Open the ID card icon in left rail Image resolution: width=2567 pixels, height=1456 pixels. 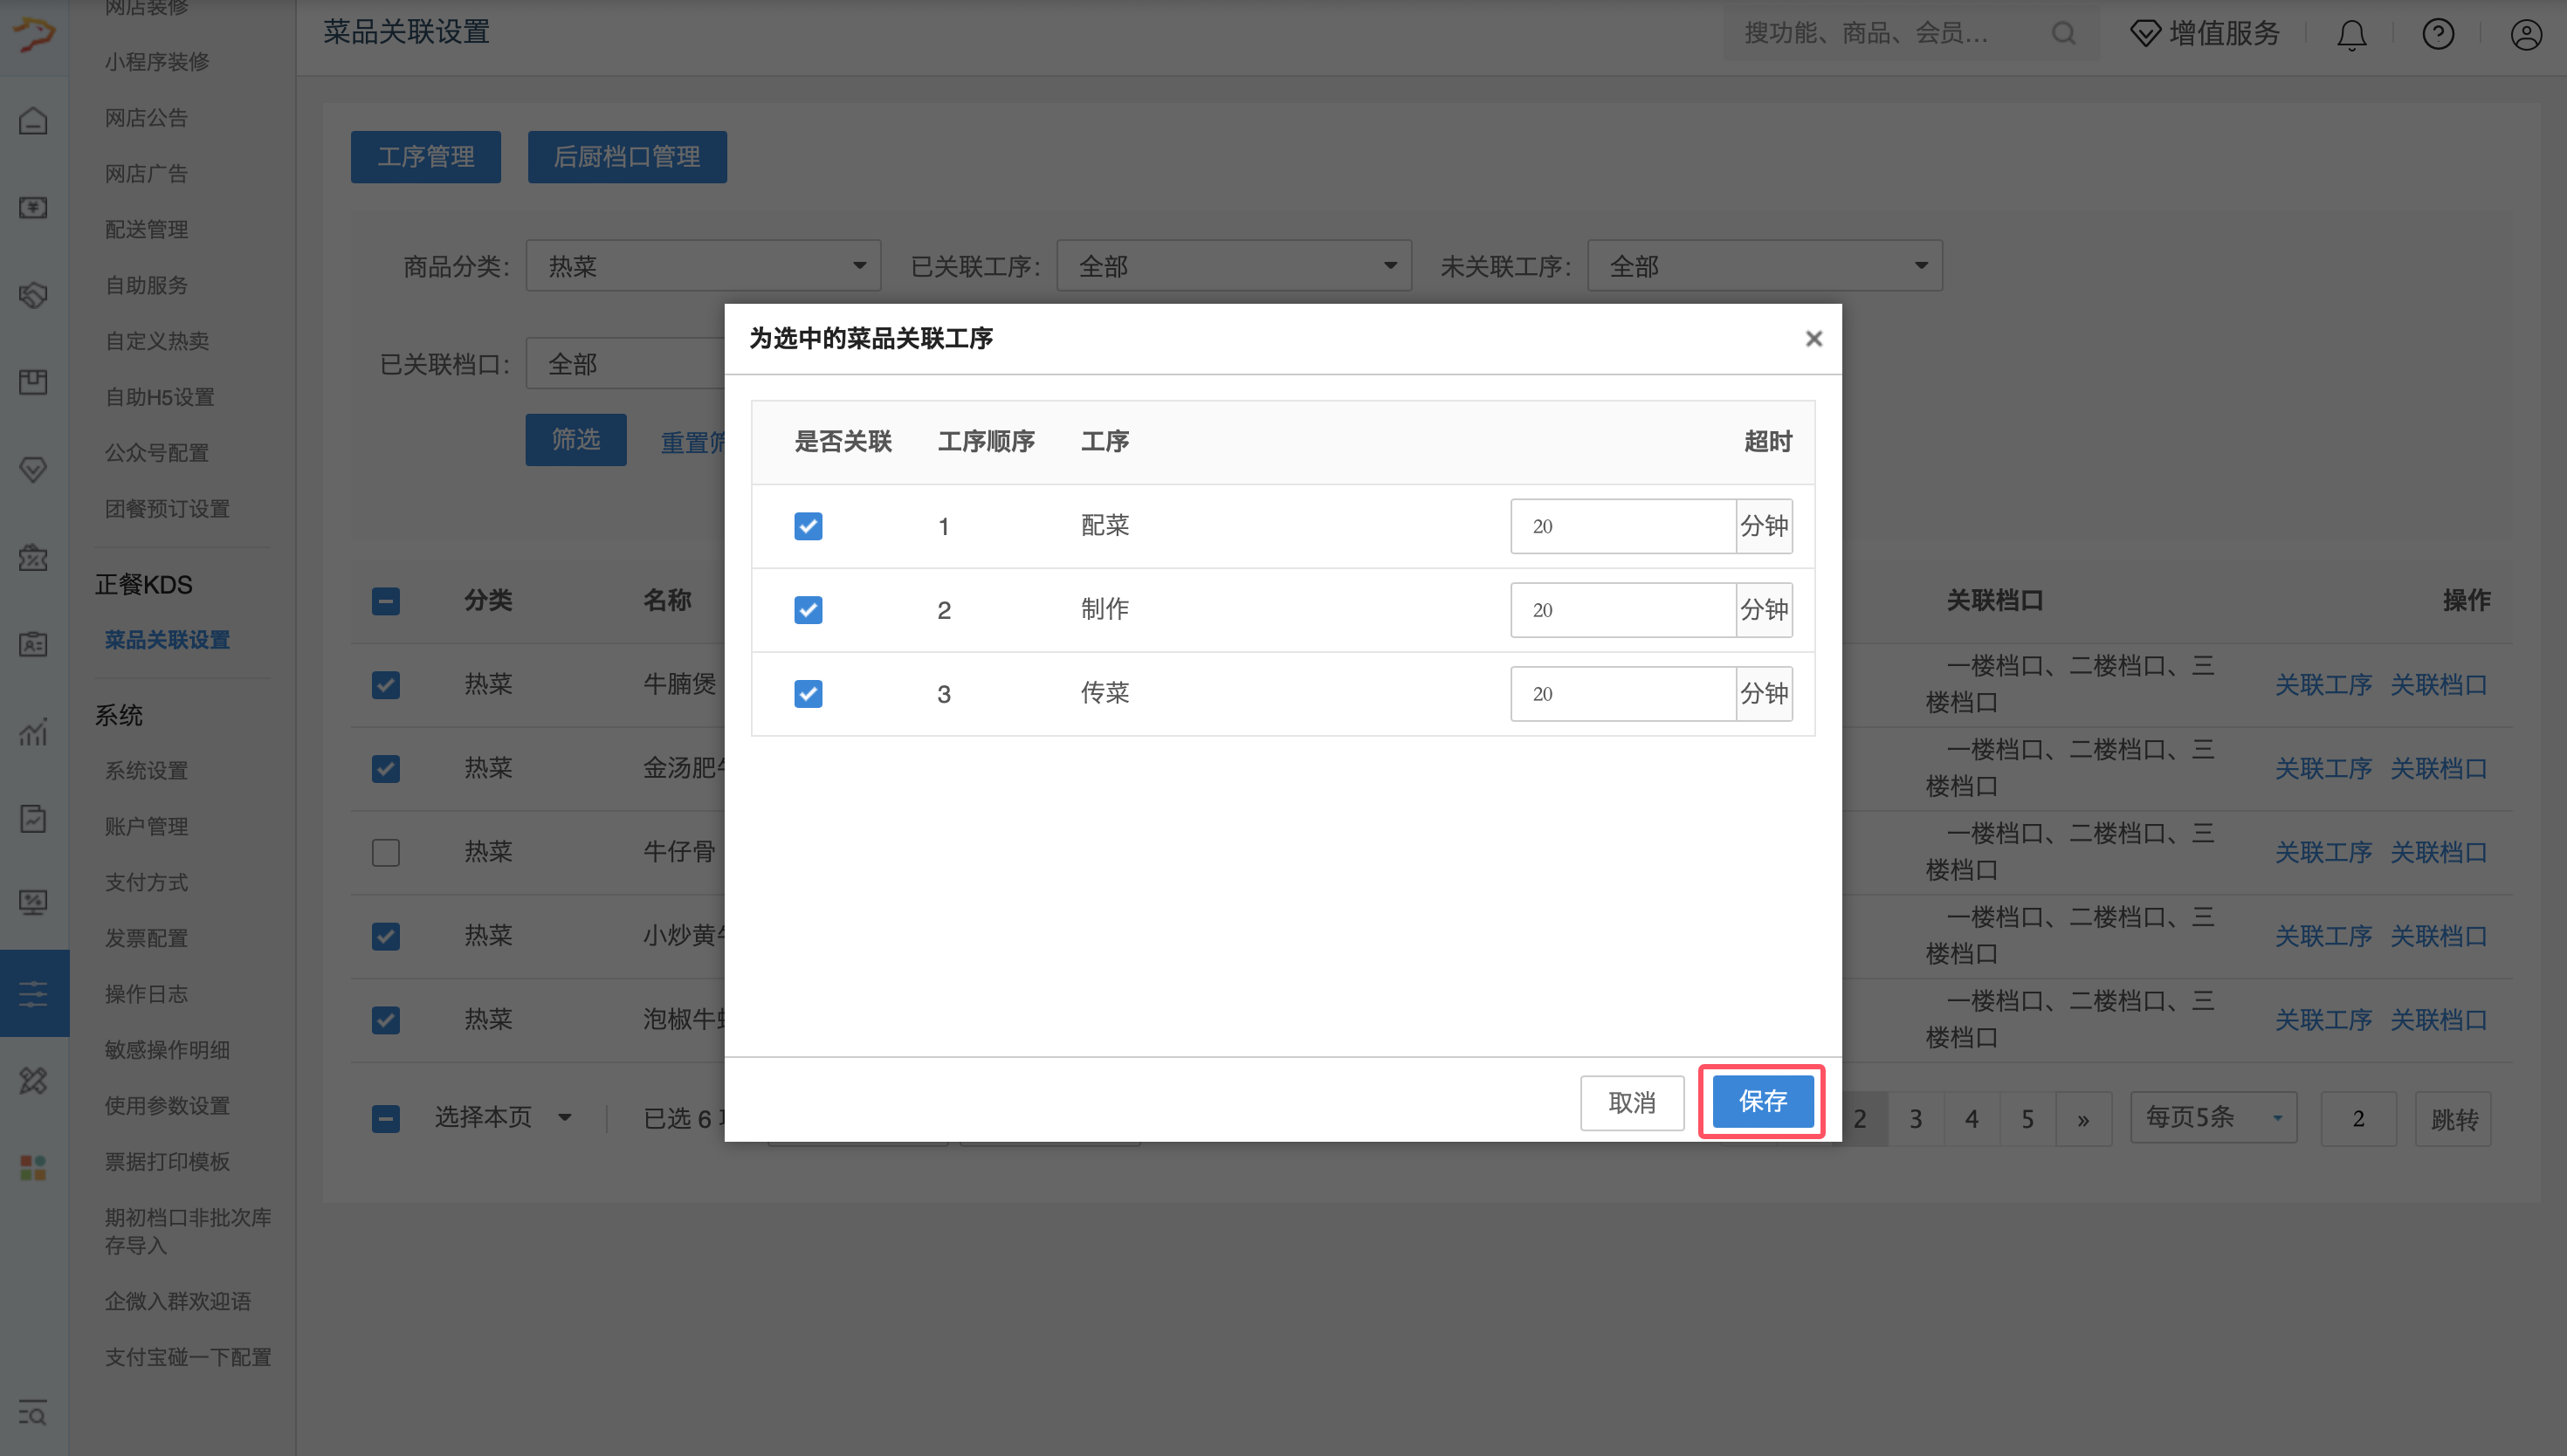tap(33, 644)
